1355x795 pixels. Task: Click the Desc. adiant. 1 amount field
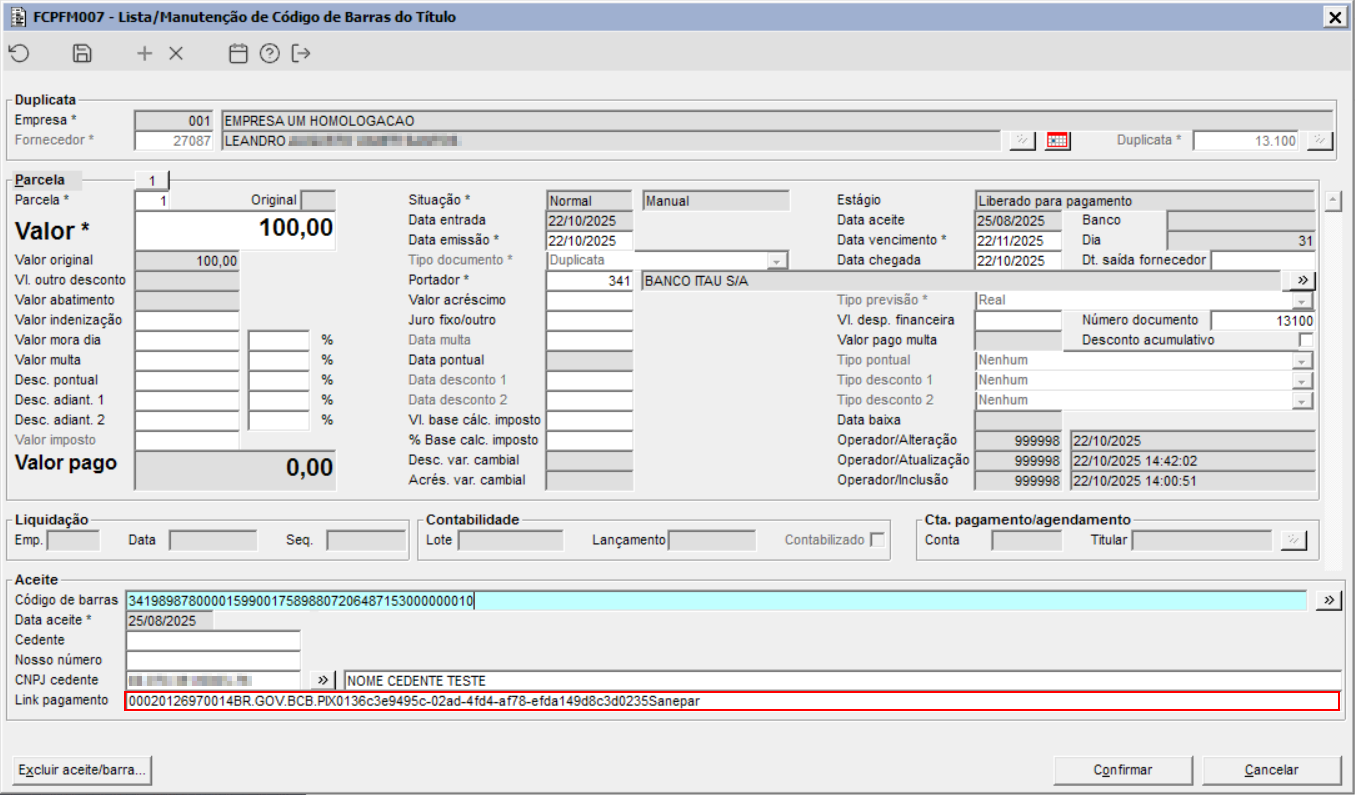(187, 401)
